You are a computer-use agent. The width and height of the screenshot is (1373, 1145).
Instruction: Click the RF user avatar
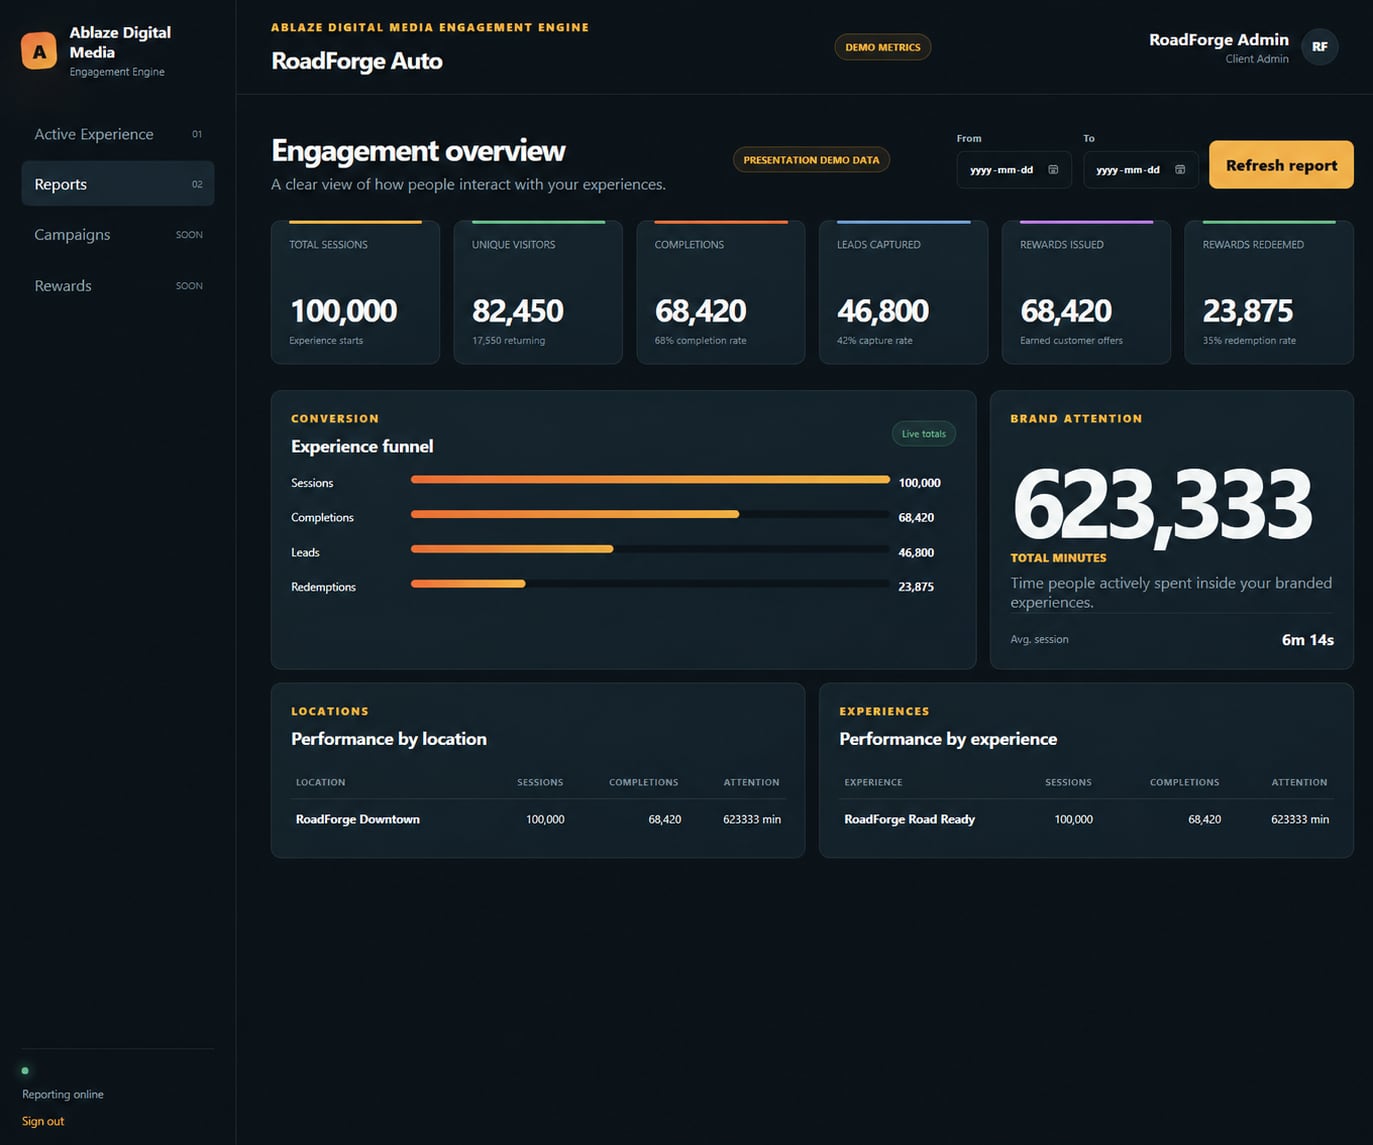pos(1320,47)
